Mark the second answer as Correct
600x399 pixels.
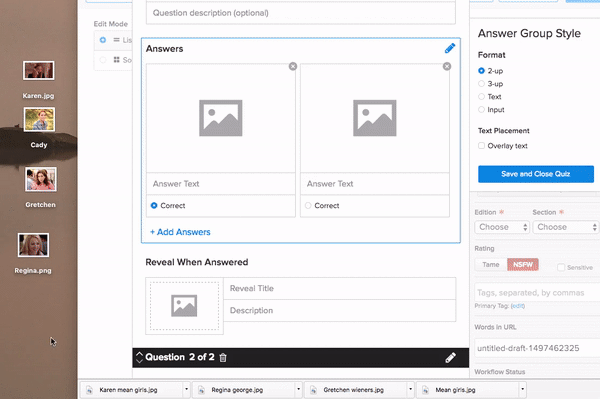click(308, 205)
